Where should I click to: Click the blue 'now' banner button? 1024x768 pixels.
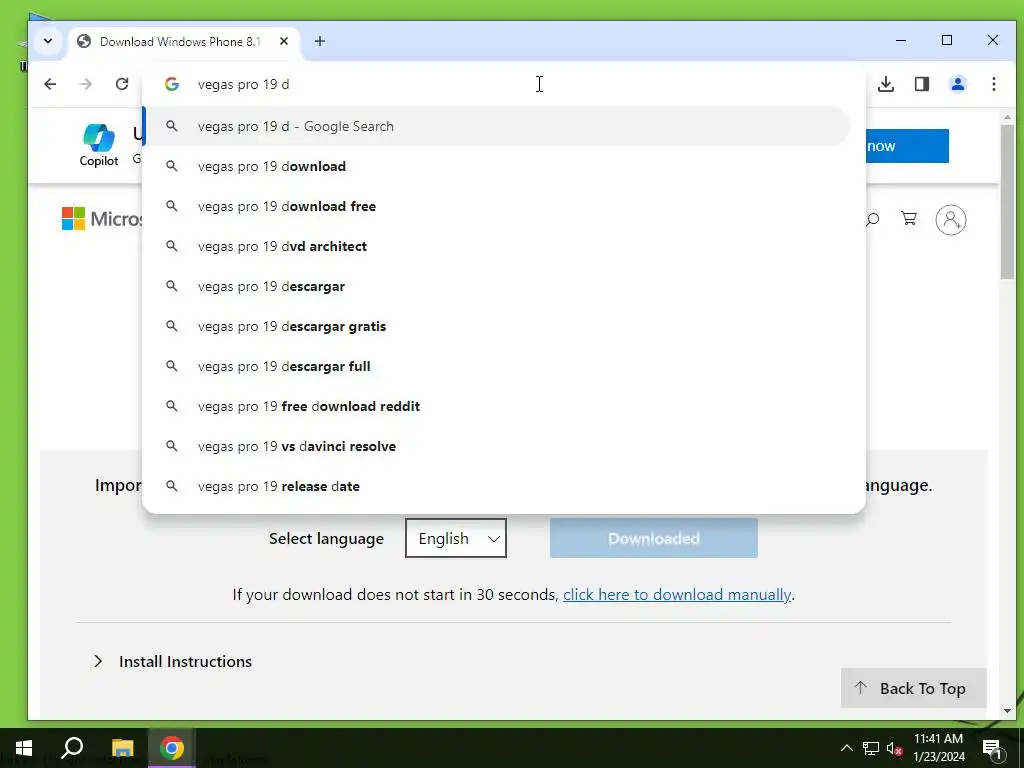907,146
